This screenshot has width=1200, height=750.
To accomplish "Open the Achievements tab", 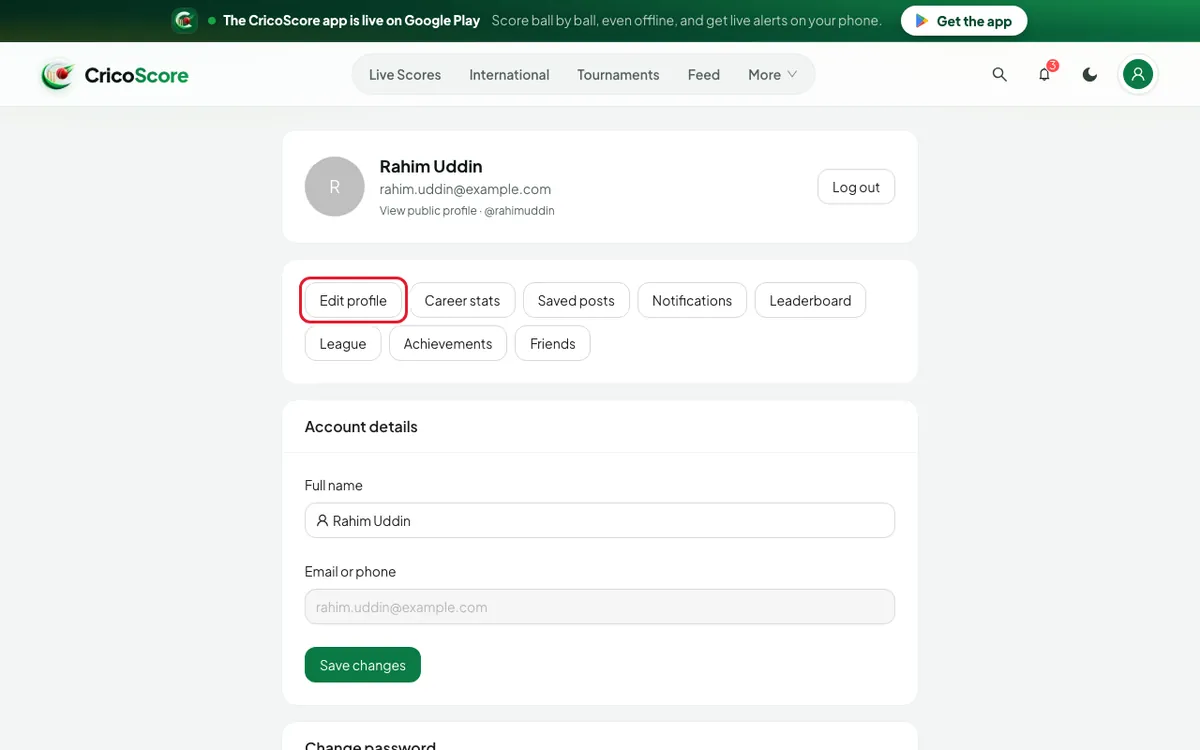I will click(x=448, y=343).
